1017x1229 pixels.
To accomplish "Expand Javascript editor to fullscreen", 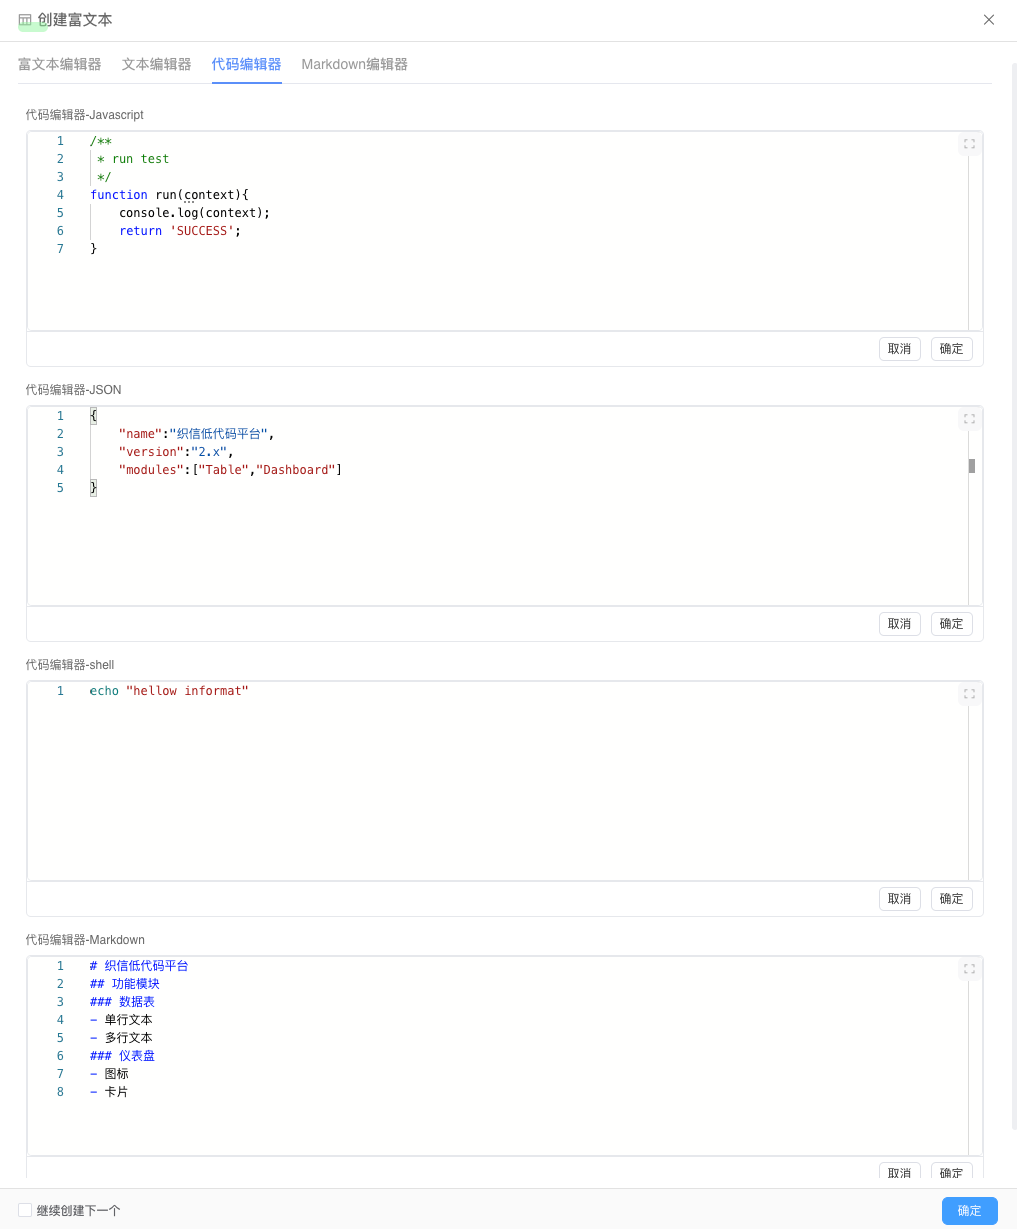I will [969, 144].
